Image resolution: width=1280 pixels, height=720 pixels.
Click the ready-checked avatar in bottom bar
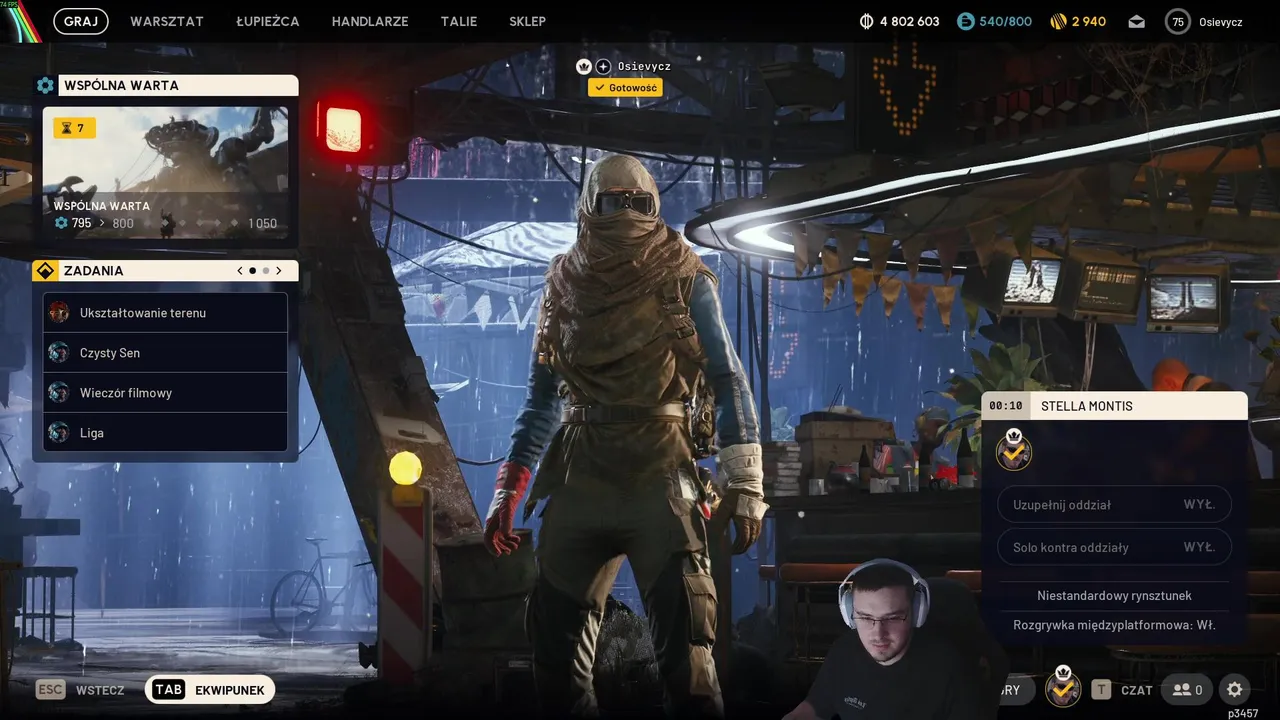coord(1063,687)
